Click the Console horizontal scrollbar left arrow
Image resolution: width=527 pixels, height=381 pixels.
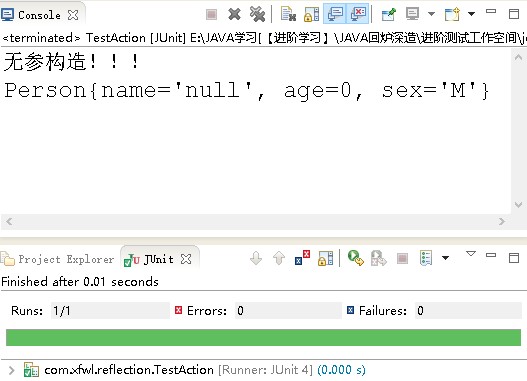(9, 221)
